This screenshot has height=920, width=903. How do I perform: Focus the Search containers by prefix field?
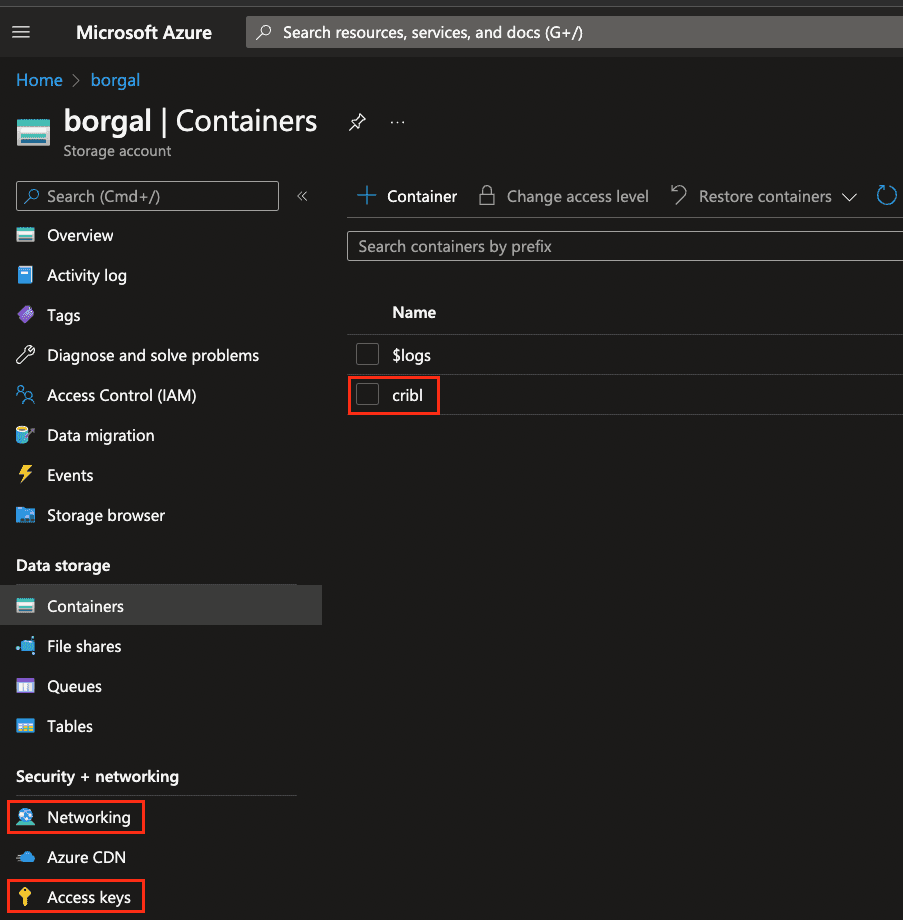point(620,246)
